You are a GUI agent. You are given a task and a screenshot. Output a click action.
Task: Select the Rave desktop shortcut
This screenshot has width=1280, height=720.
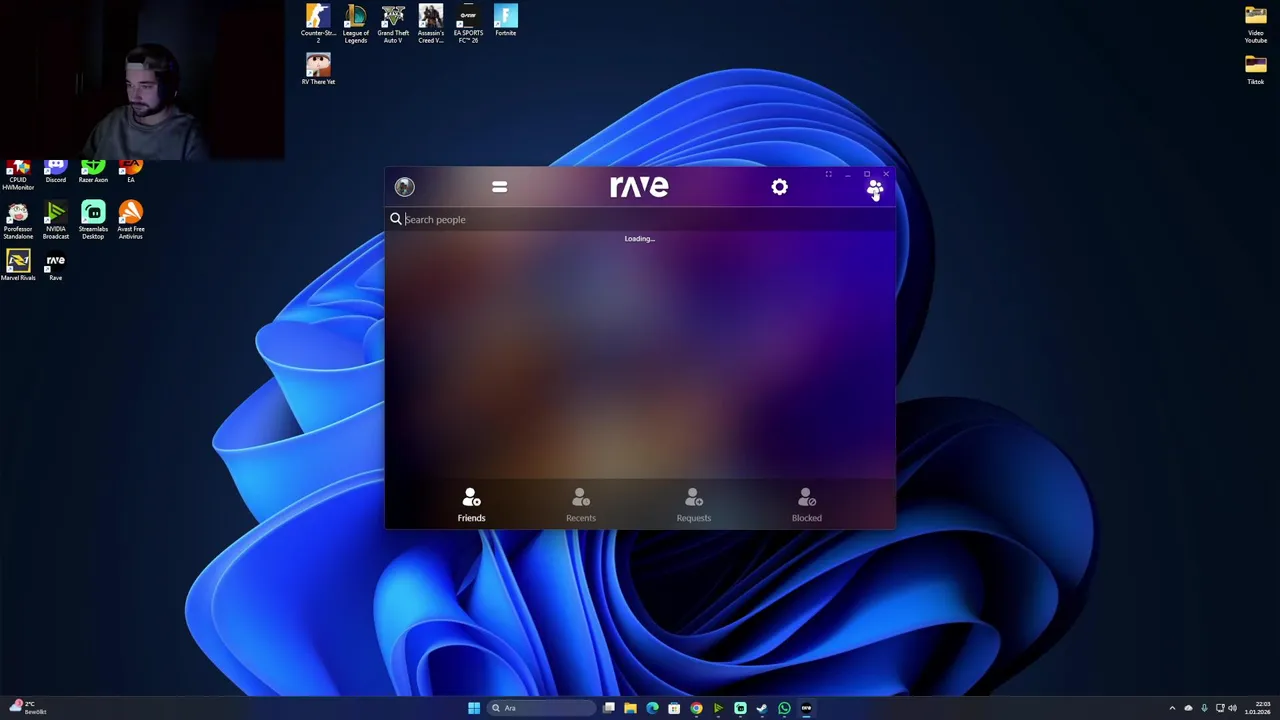tap(55, 266)
